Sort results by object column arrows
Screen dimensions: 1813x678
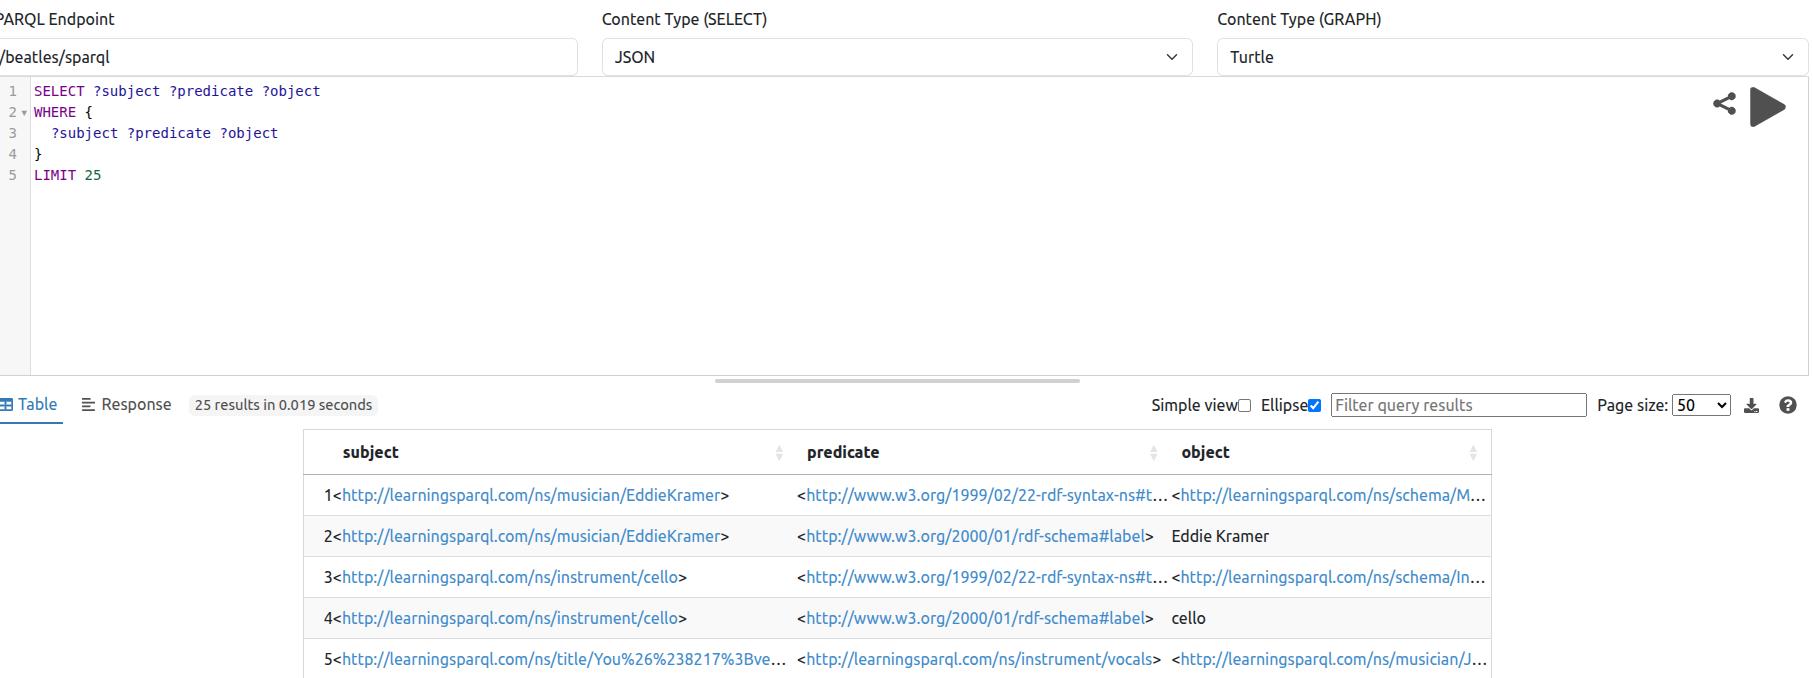1472,453
